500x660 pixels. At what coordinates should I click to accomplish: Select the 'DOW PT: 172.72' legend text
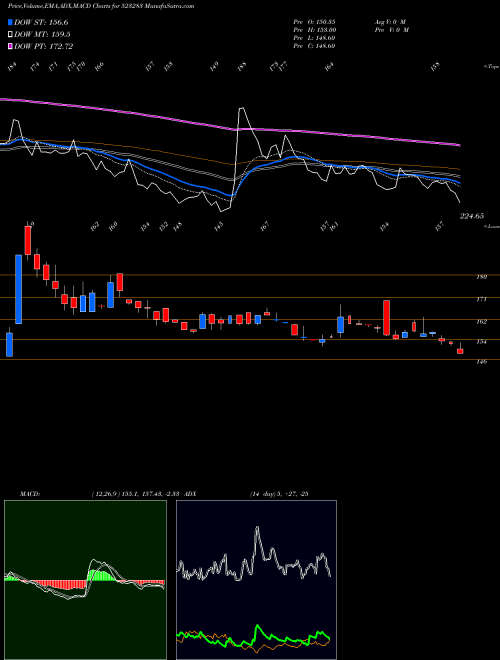click(44, 46)
